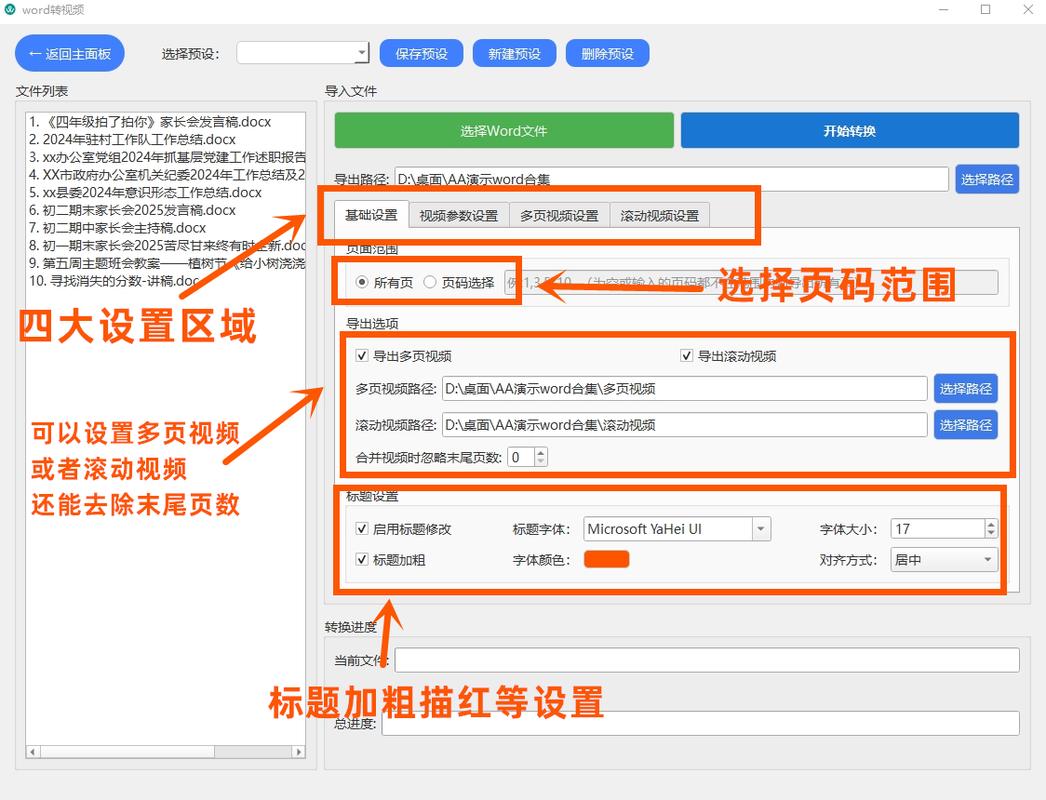This screenshot has width=1046, height=800.
Task: Open the 对齐方式 dropdown set to 居中
Action: 942,560
